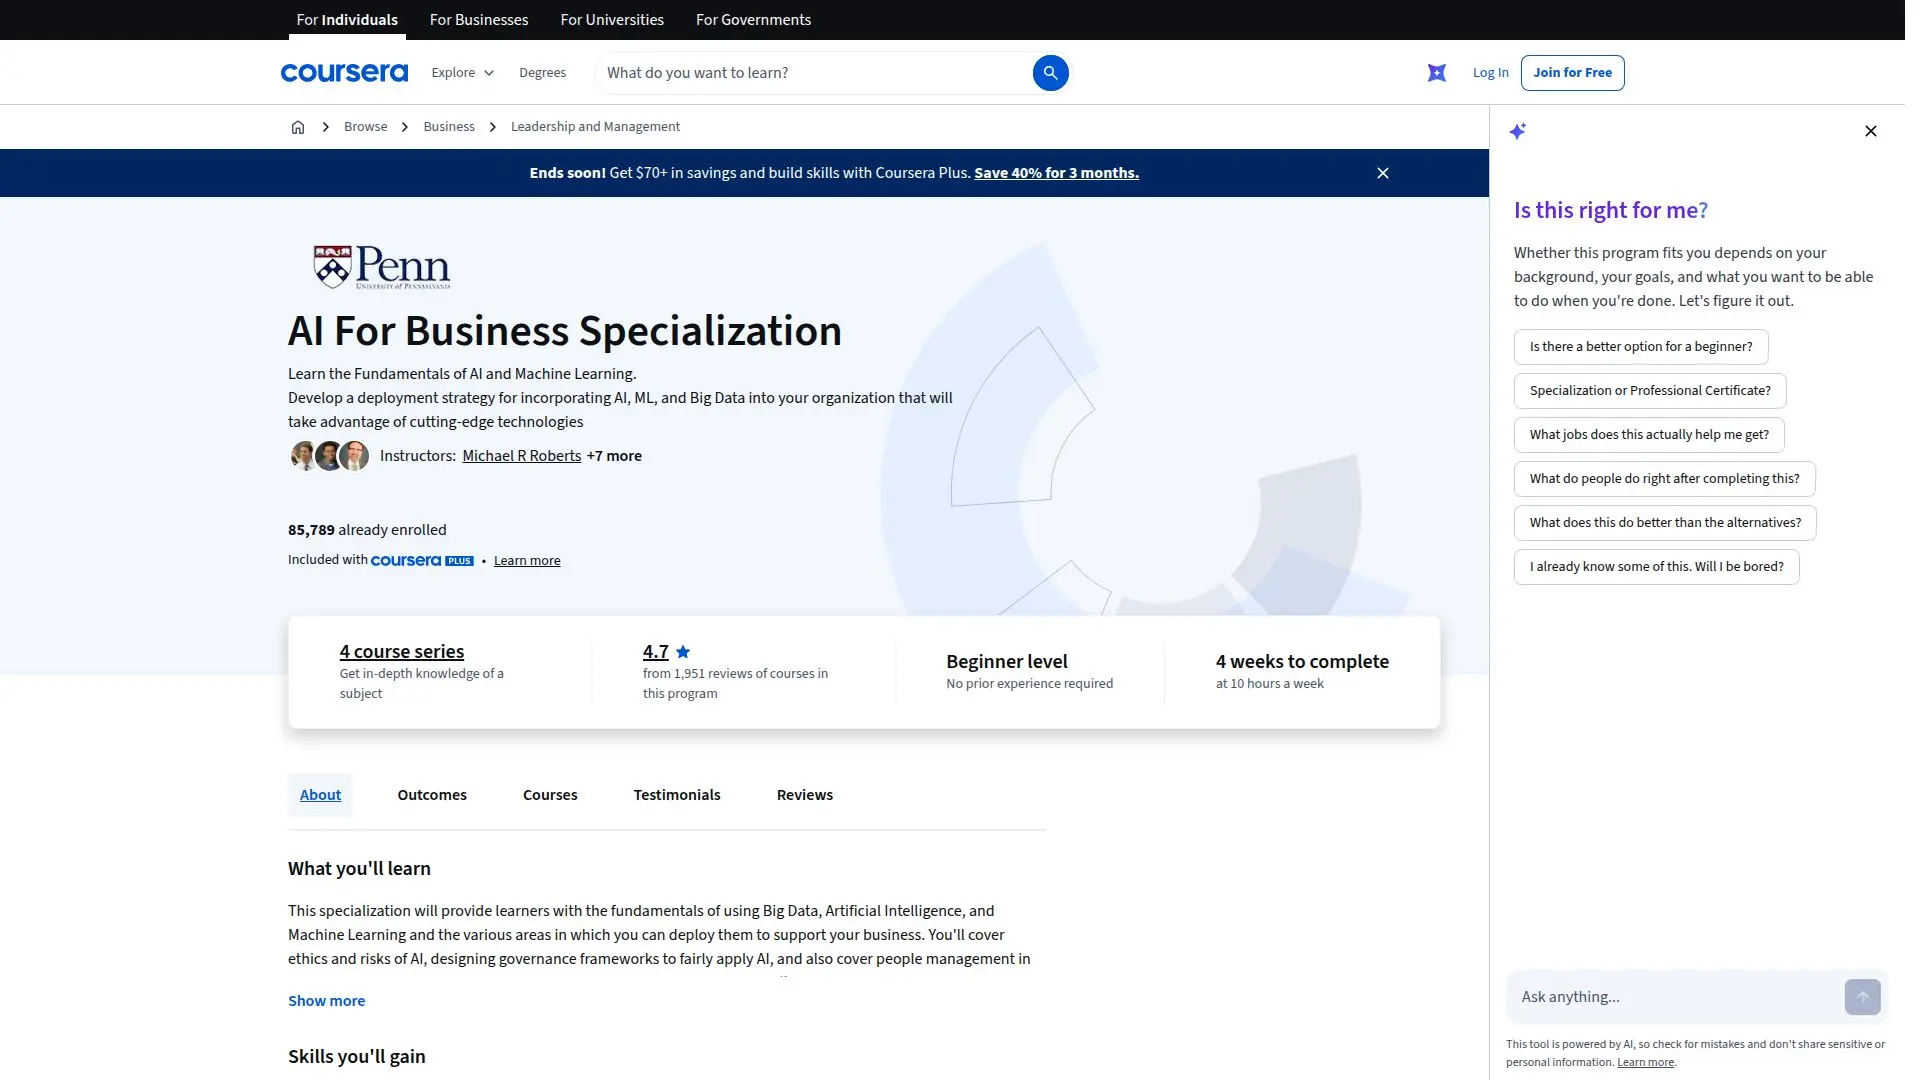Click '4 weeks to complete' text
Image resolution: width=1920 pixels, height=1080 pixels.
click(1302, 662)
